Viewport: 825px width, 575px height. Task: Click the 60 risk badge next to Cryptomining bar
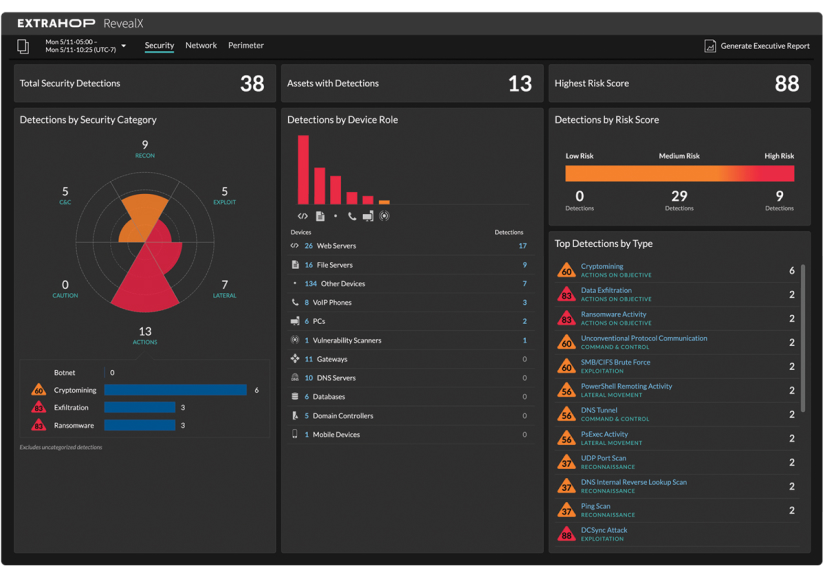[38, 390]
